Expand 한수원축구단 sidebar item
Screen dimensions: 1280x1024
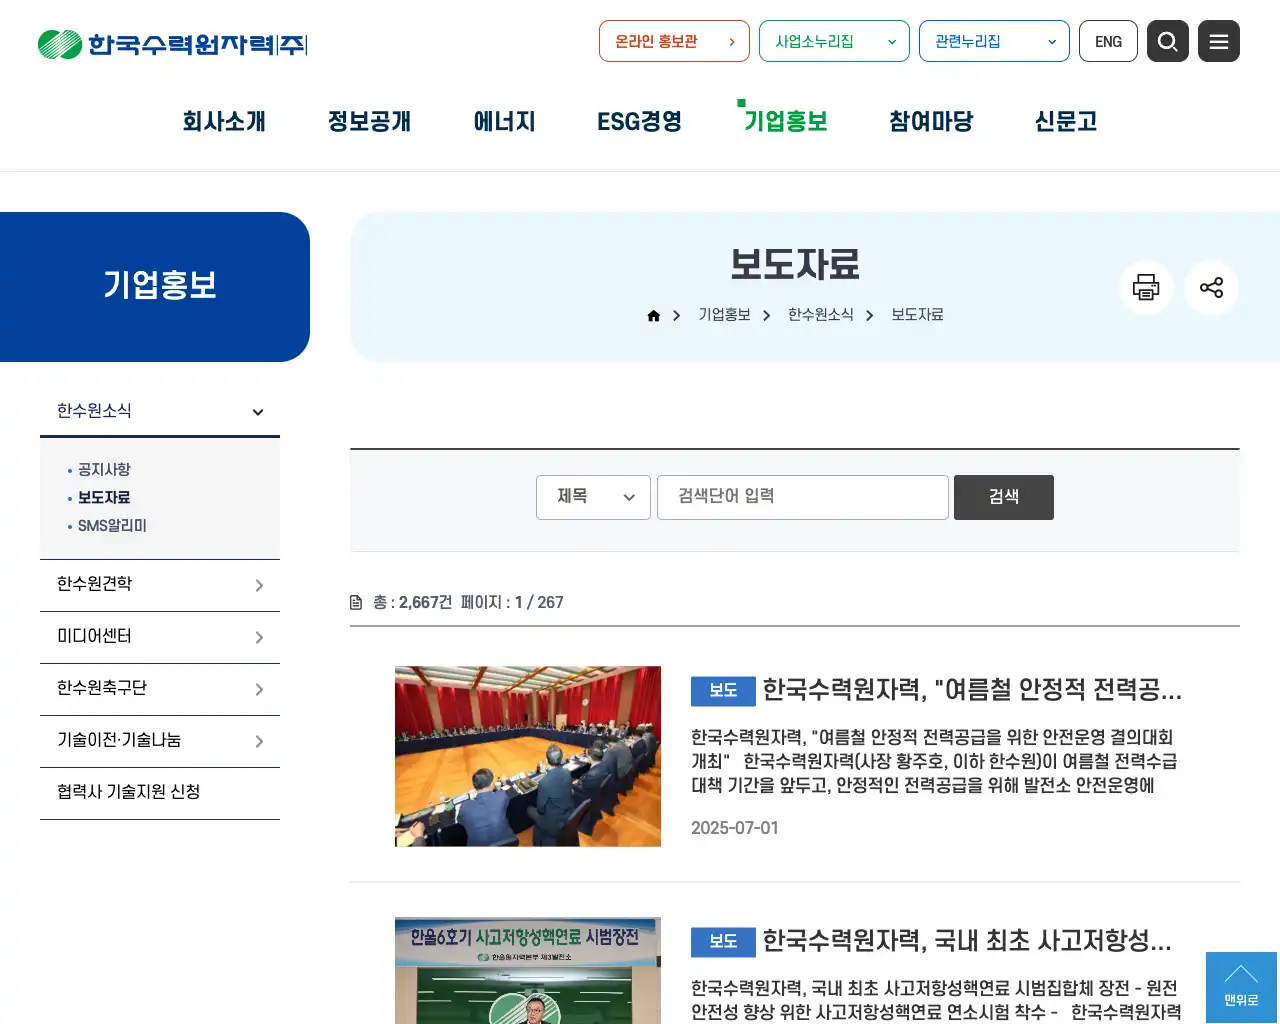(160, 689)
